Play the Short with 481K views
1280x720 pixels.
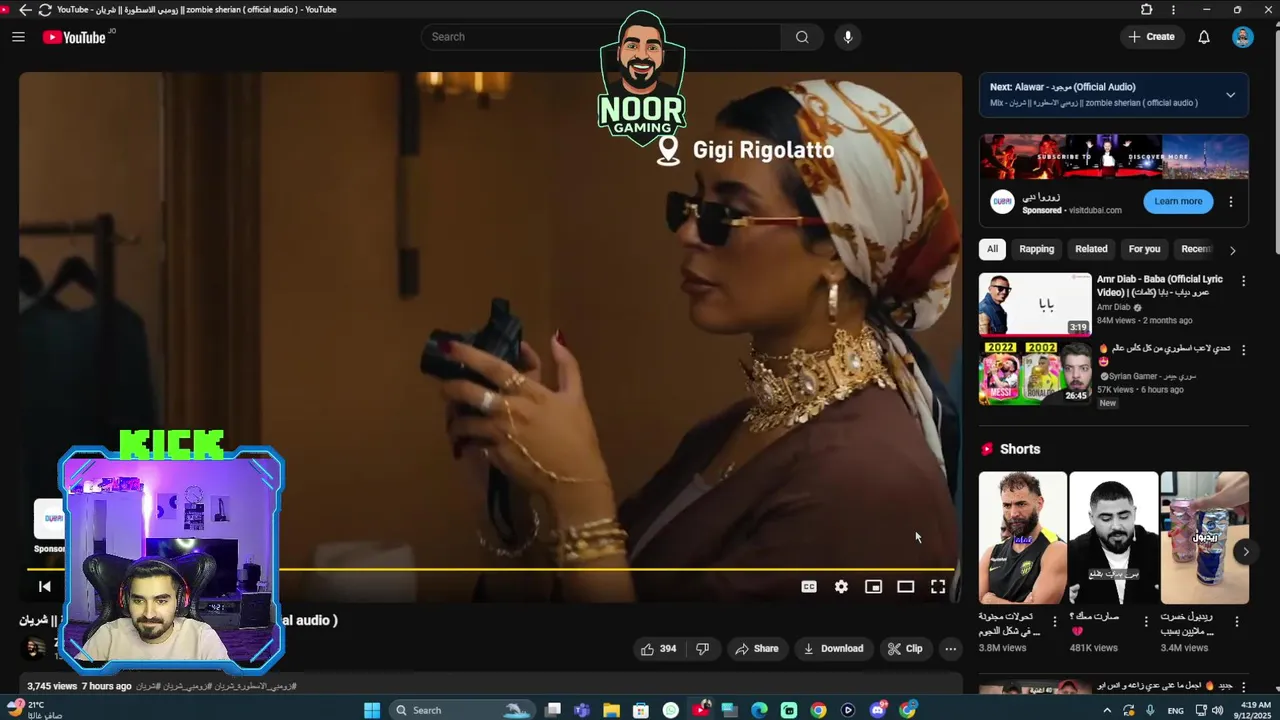tap(1113, 538)
